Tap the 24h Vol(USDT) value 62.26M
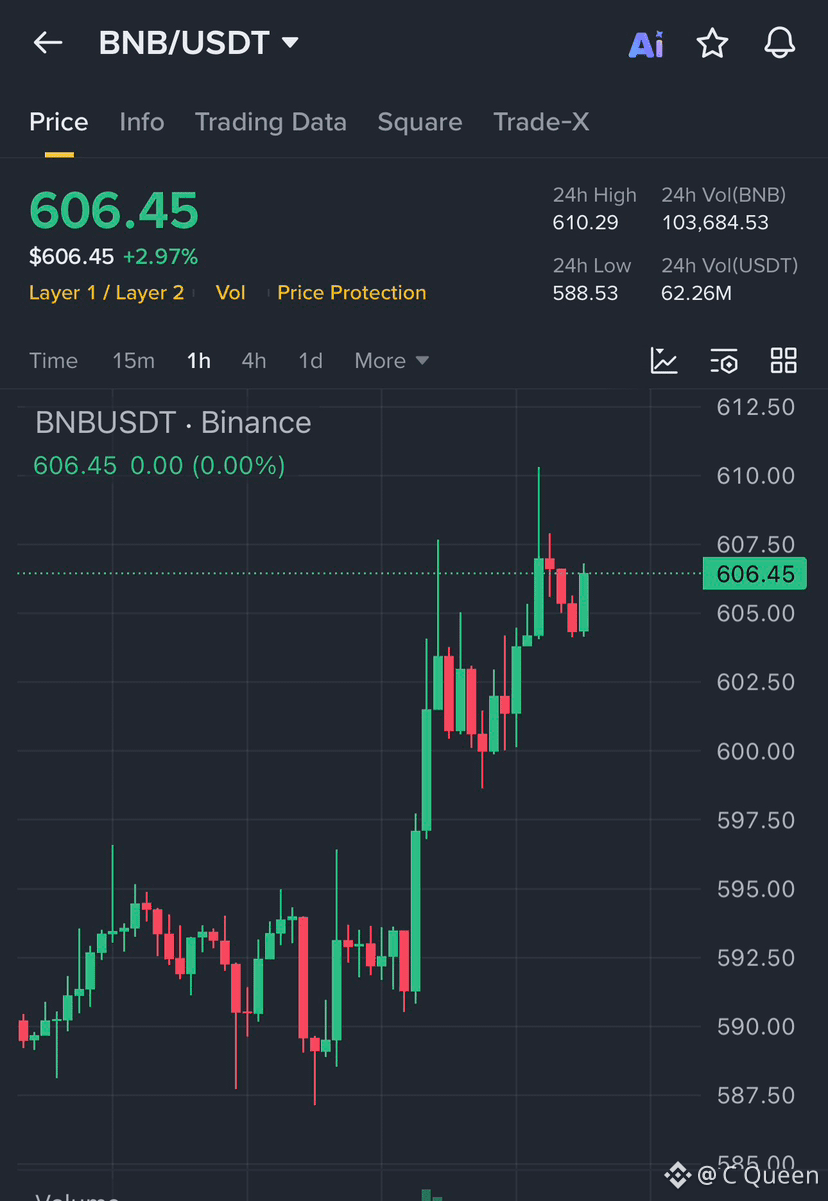The image size is (828, 1201). [697, 294]
